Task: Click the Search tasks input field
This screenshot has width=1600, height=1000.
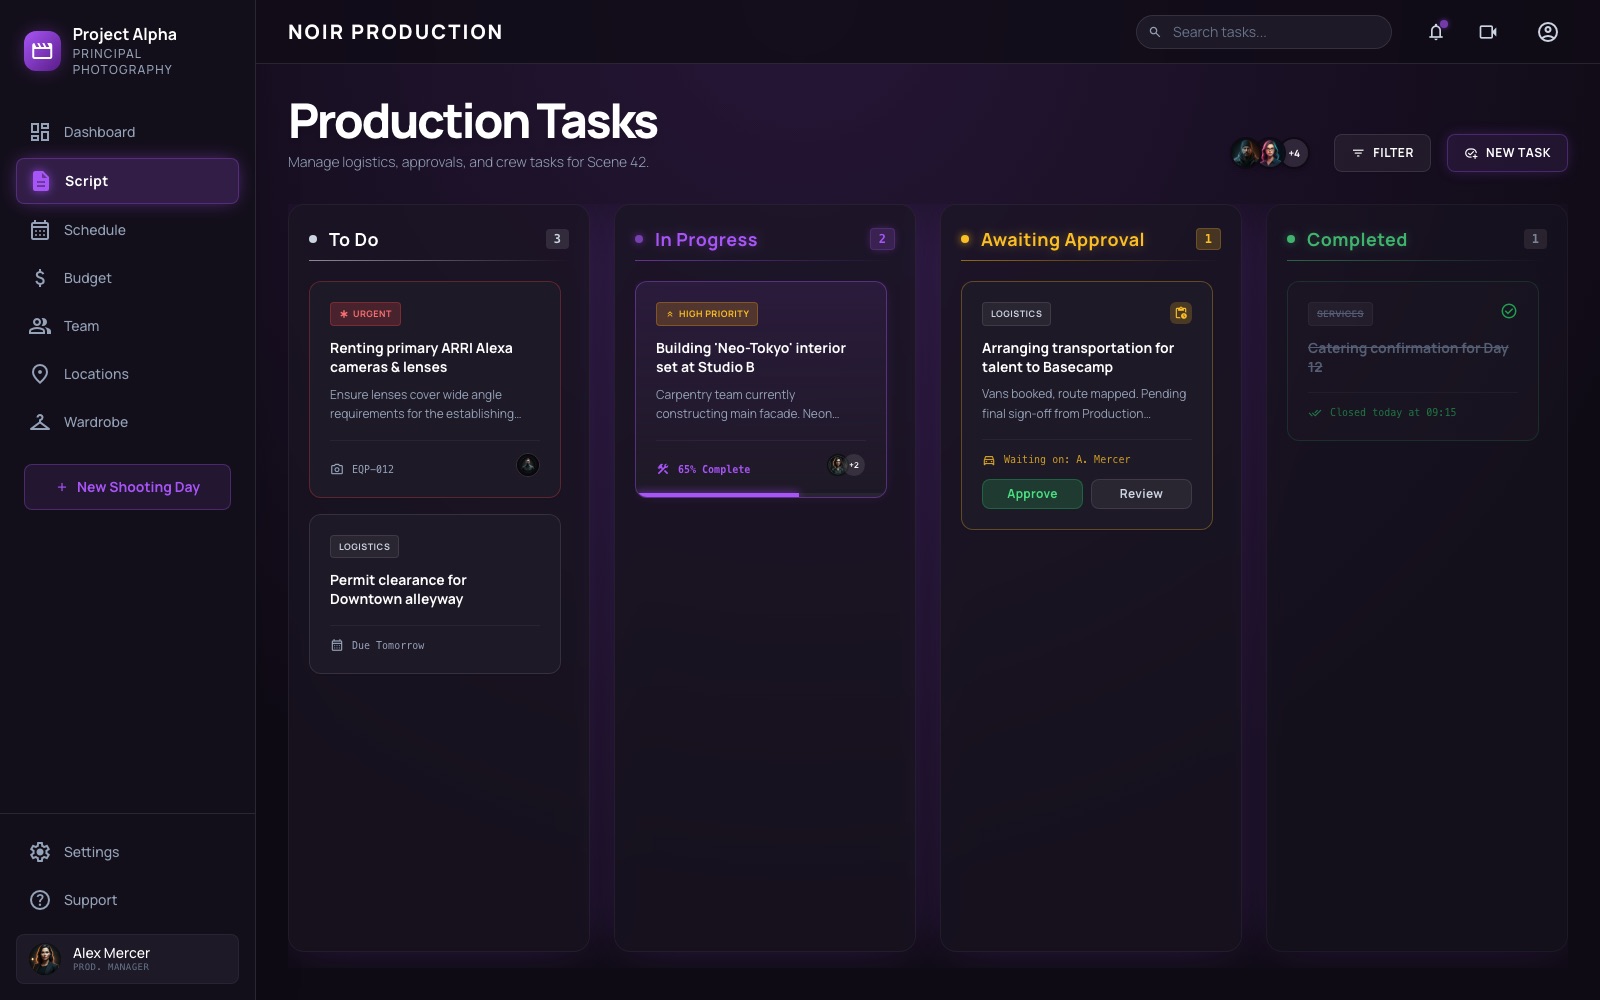Action: click(x=1263, y=32)
